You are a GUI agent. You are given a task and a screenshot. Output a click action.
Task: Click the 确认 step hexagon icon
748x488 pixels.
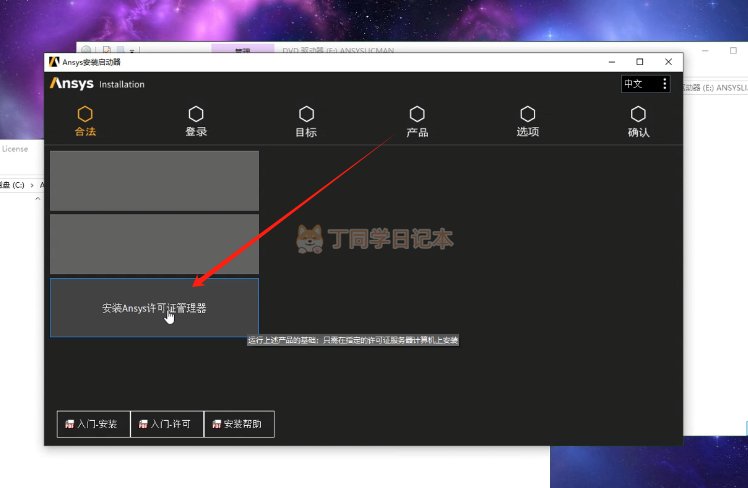coord(638,114)
